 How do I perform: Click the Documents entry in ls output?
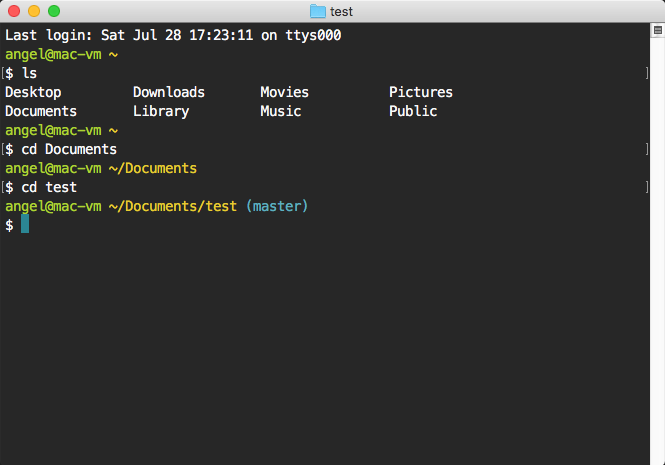pyautogui.click(x=41, y=111)
